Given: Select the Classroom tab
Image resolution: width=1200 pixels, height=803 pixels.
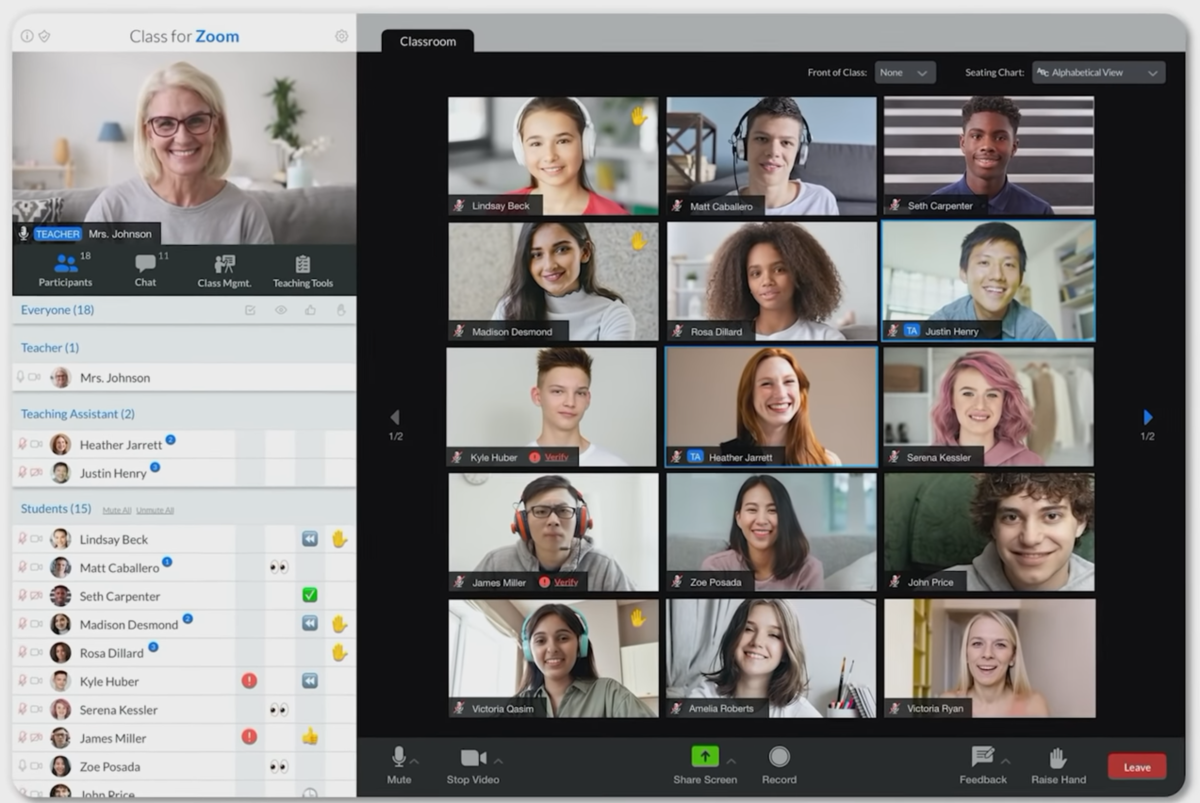Looking at the screenshot, I should [x=428, y=41].
